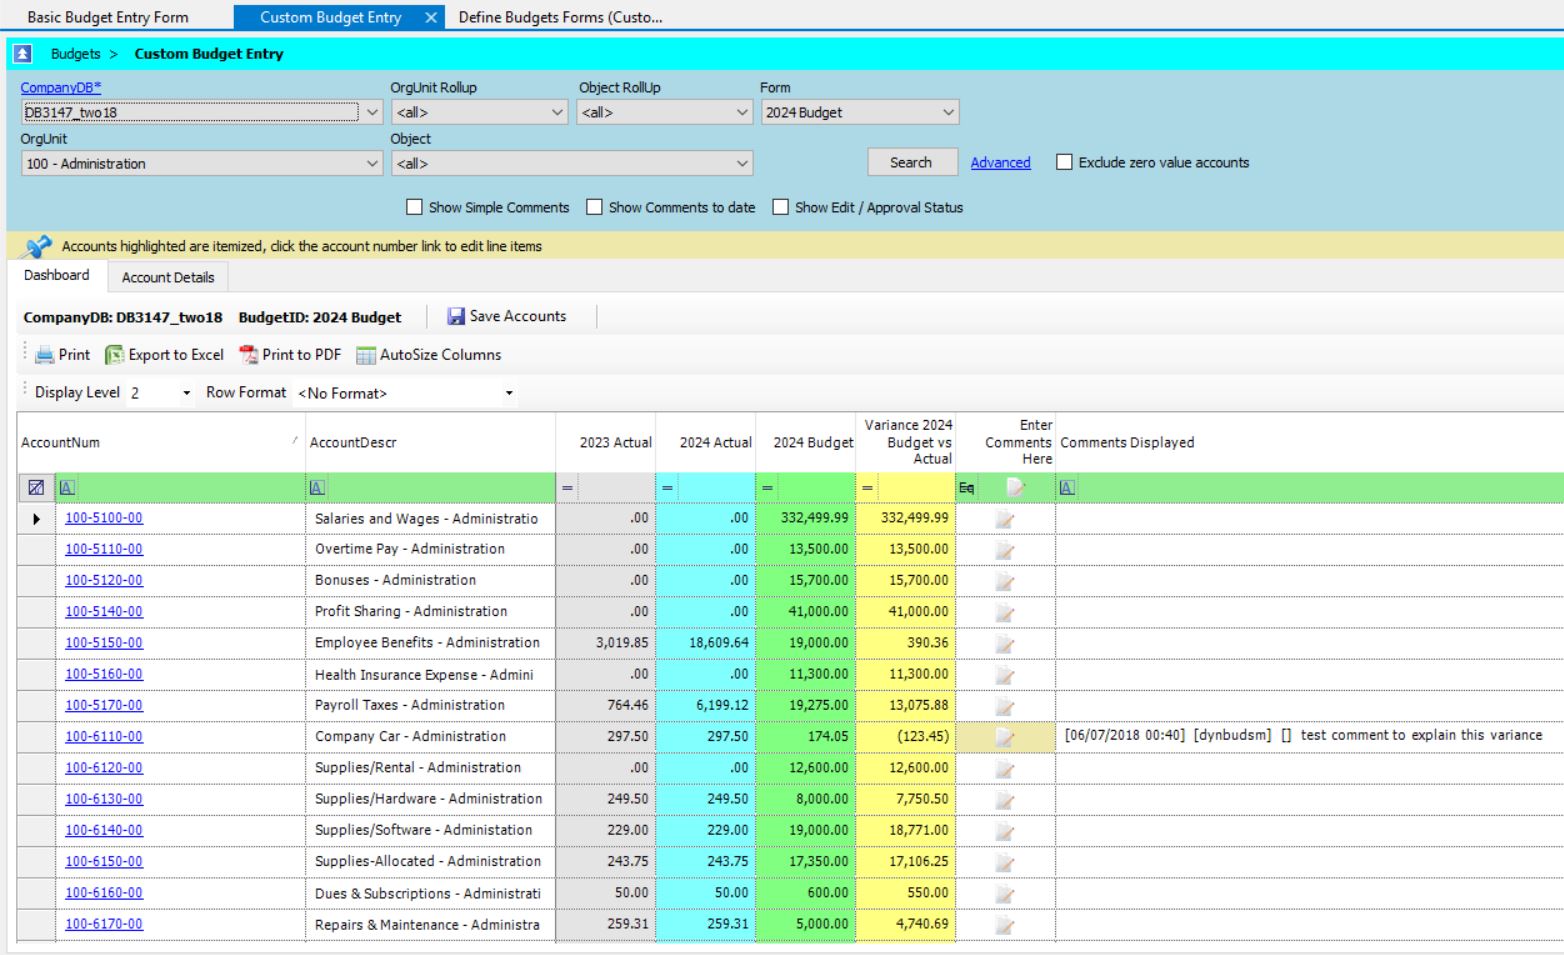Click the Print to PDF icon
Image resolution: width=1564 pixels, height=955 pixels.
coord(249,355)
